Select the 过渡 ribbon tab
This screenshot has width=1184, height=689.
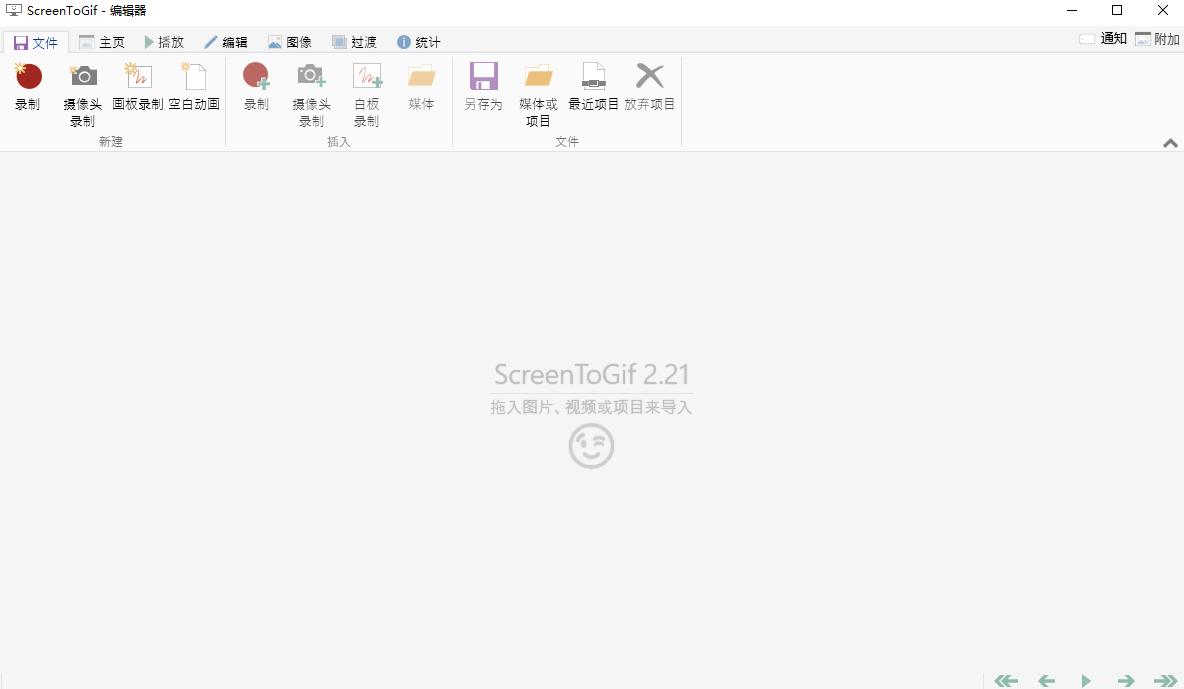pyautogui.click(x=354, y=42)
